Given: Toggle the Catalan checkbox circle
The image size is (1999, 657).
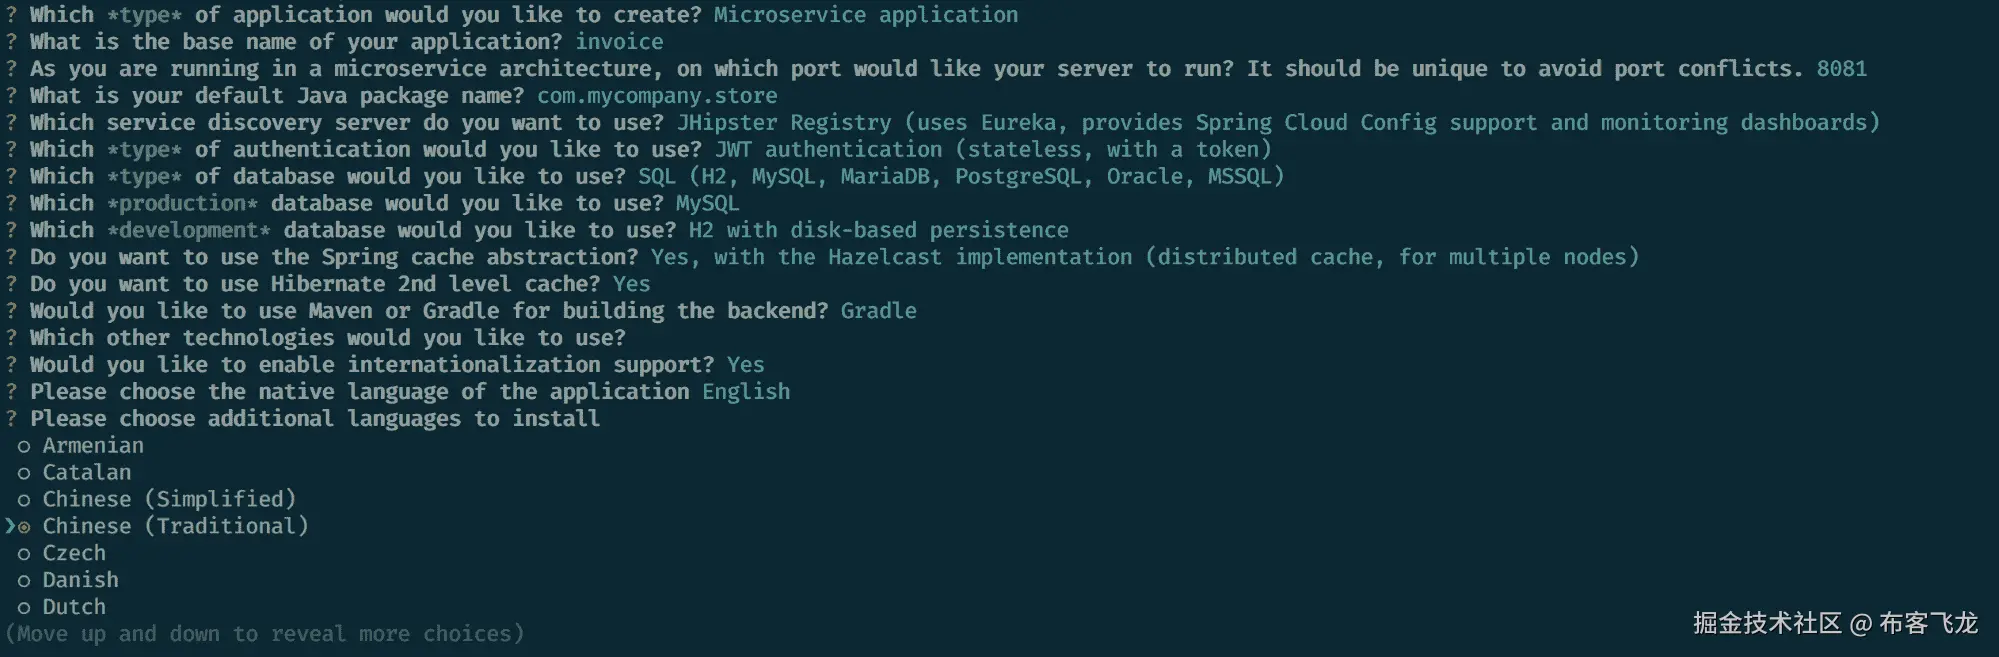Looking at the screenshot, I should tap(24, 474).
